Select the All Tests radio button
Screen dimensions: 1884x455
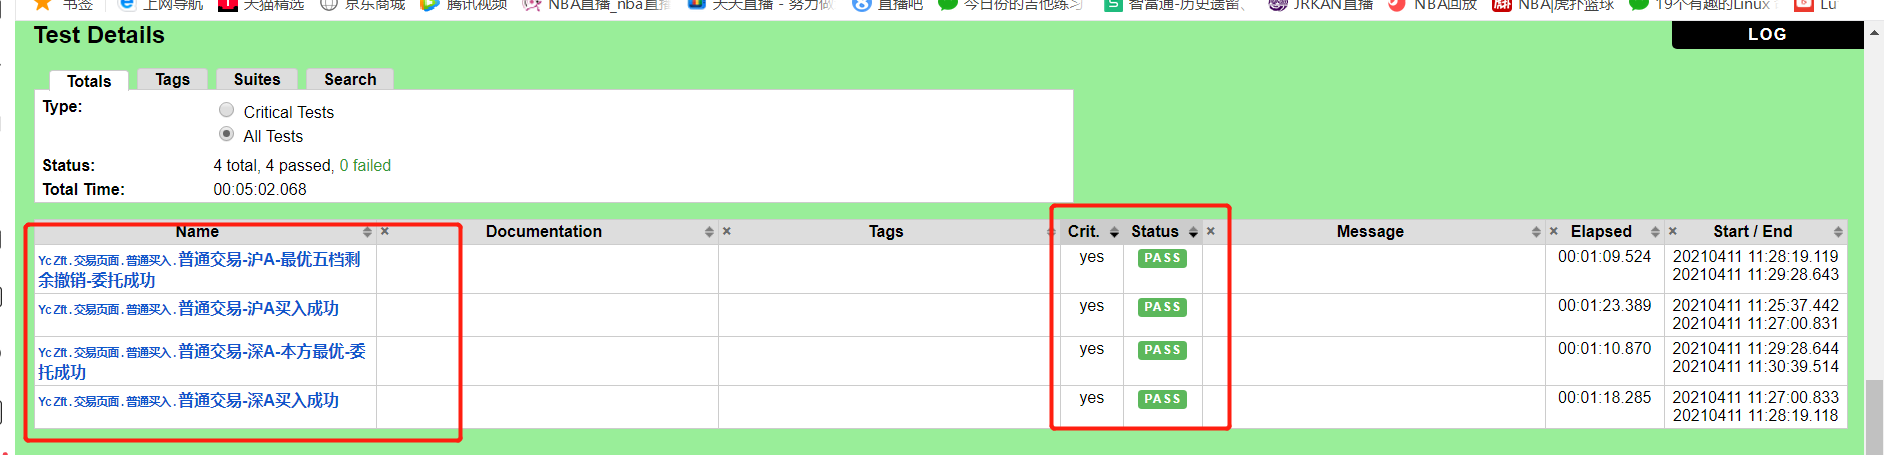point(227,134)
